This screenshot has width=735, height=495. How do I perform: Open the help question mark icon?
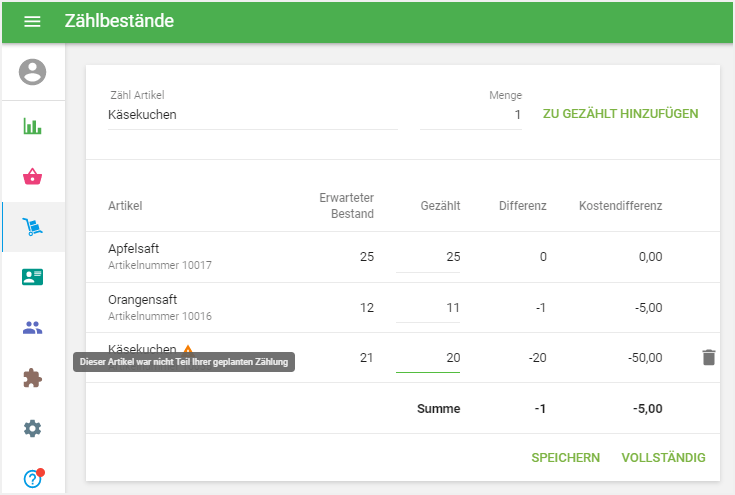click(x=33, y=479)
